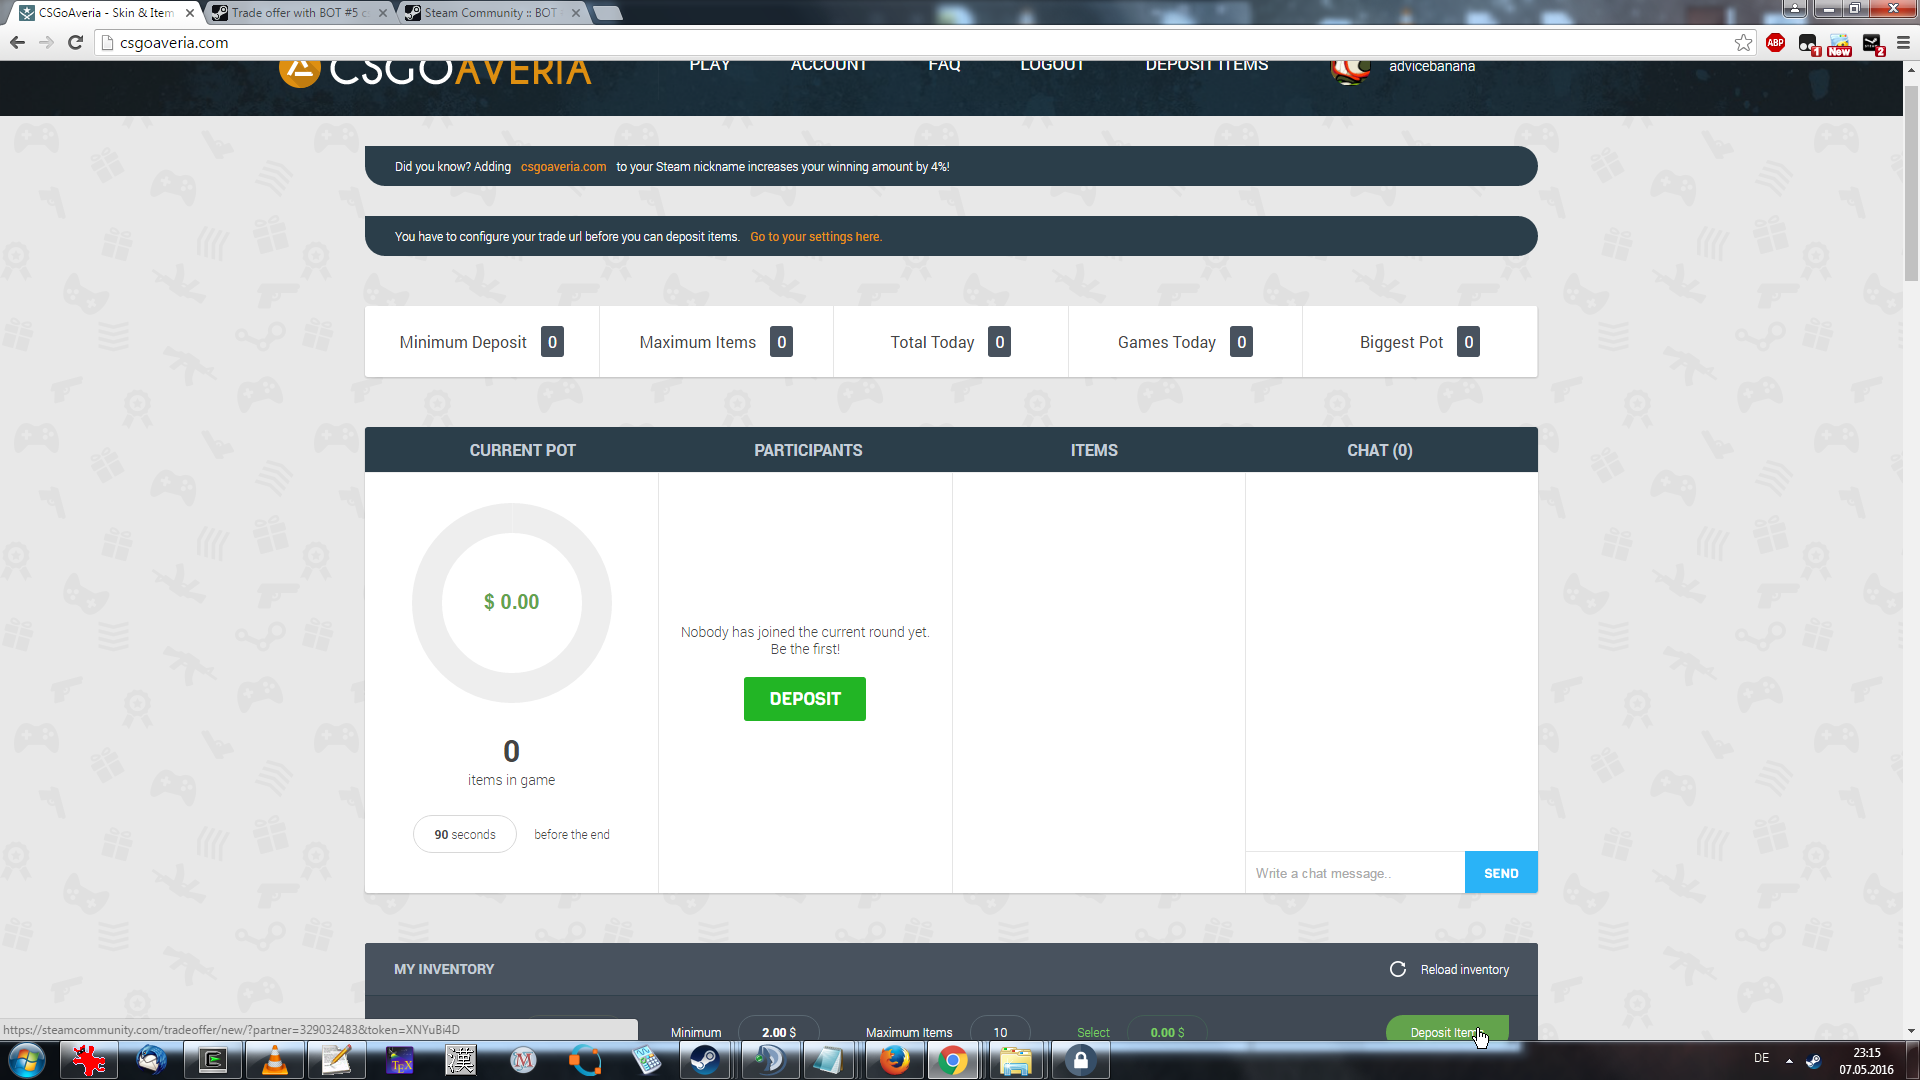This screenshot has width=1920, height=1080.
Task: Follow 'Go to your settings here' link
Action: tap(816, 237)
